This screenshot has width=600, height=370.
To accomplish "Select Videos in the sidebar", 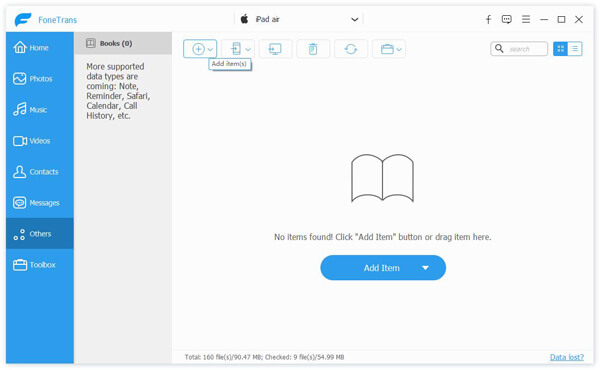I will coord(39,140).
